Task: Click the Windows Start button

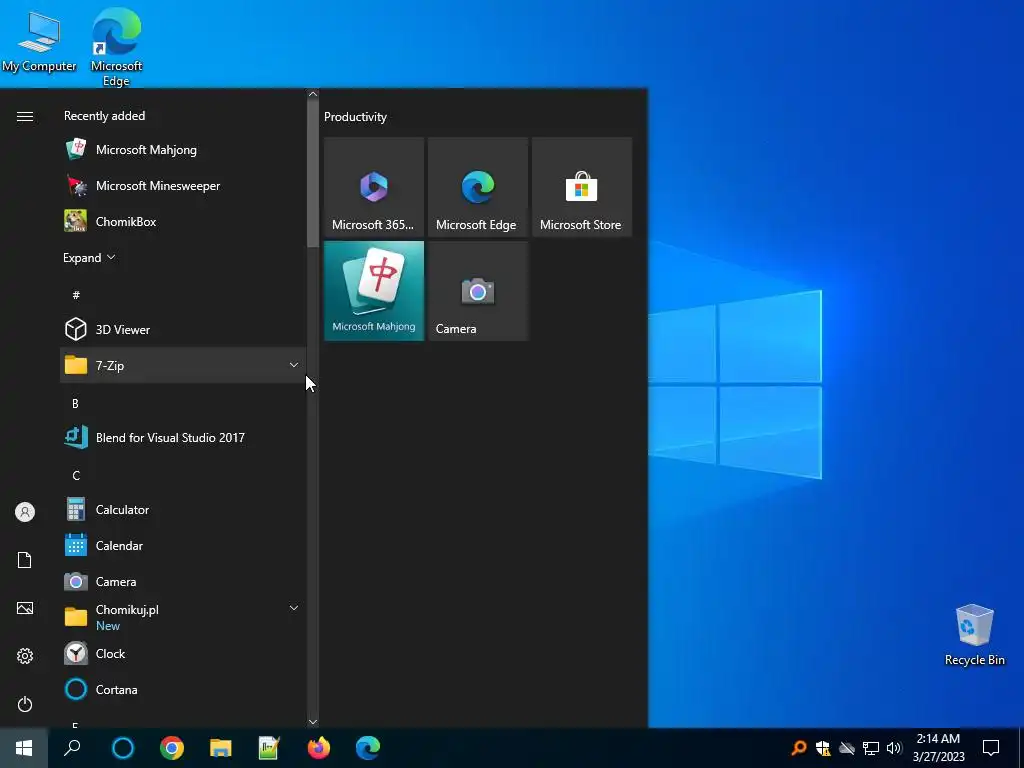Action: click(24, 748)
